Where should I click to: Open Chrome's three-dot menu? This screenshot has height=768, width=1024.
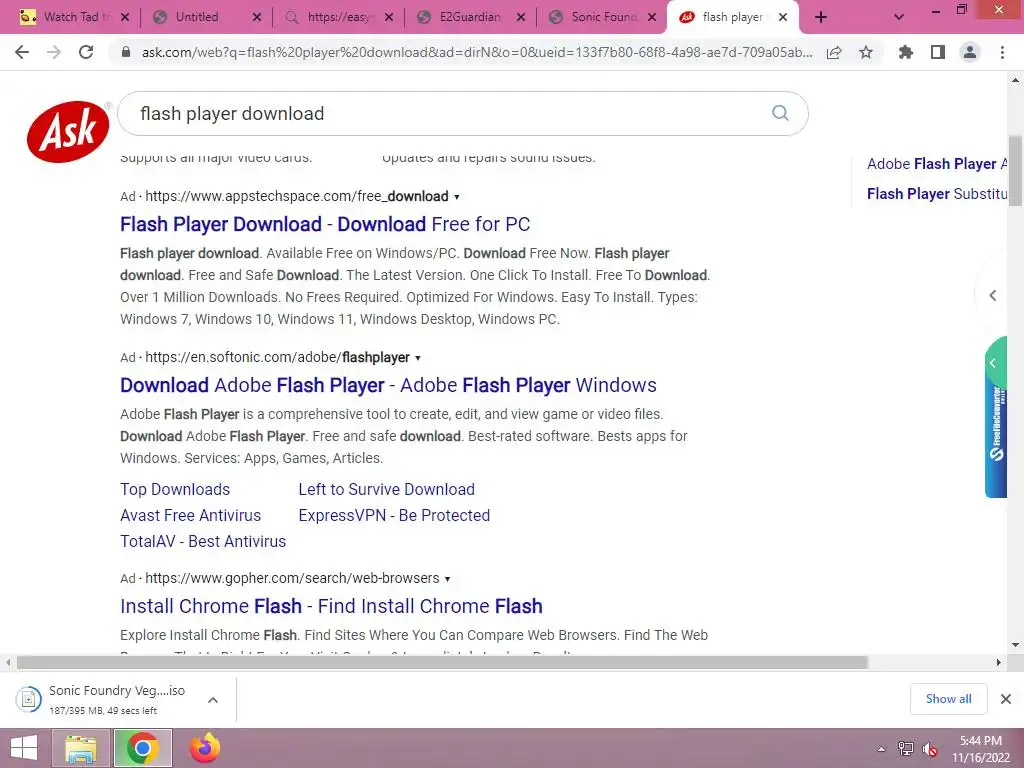click(x=1002, y=52)
